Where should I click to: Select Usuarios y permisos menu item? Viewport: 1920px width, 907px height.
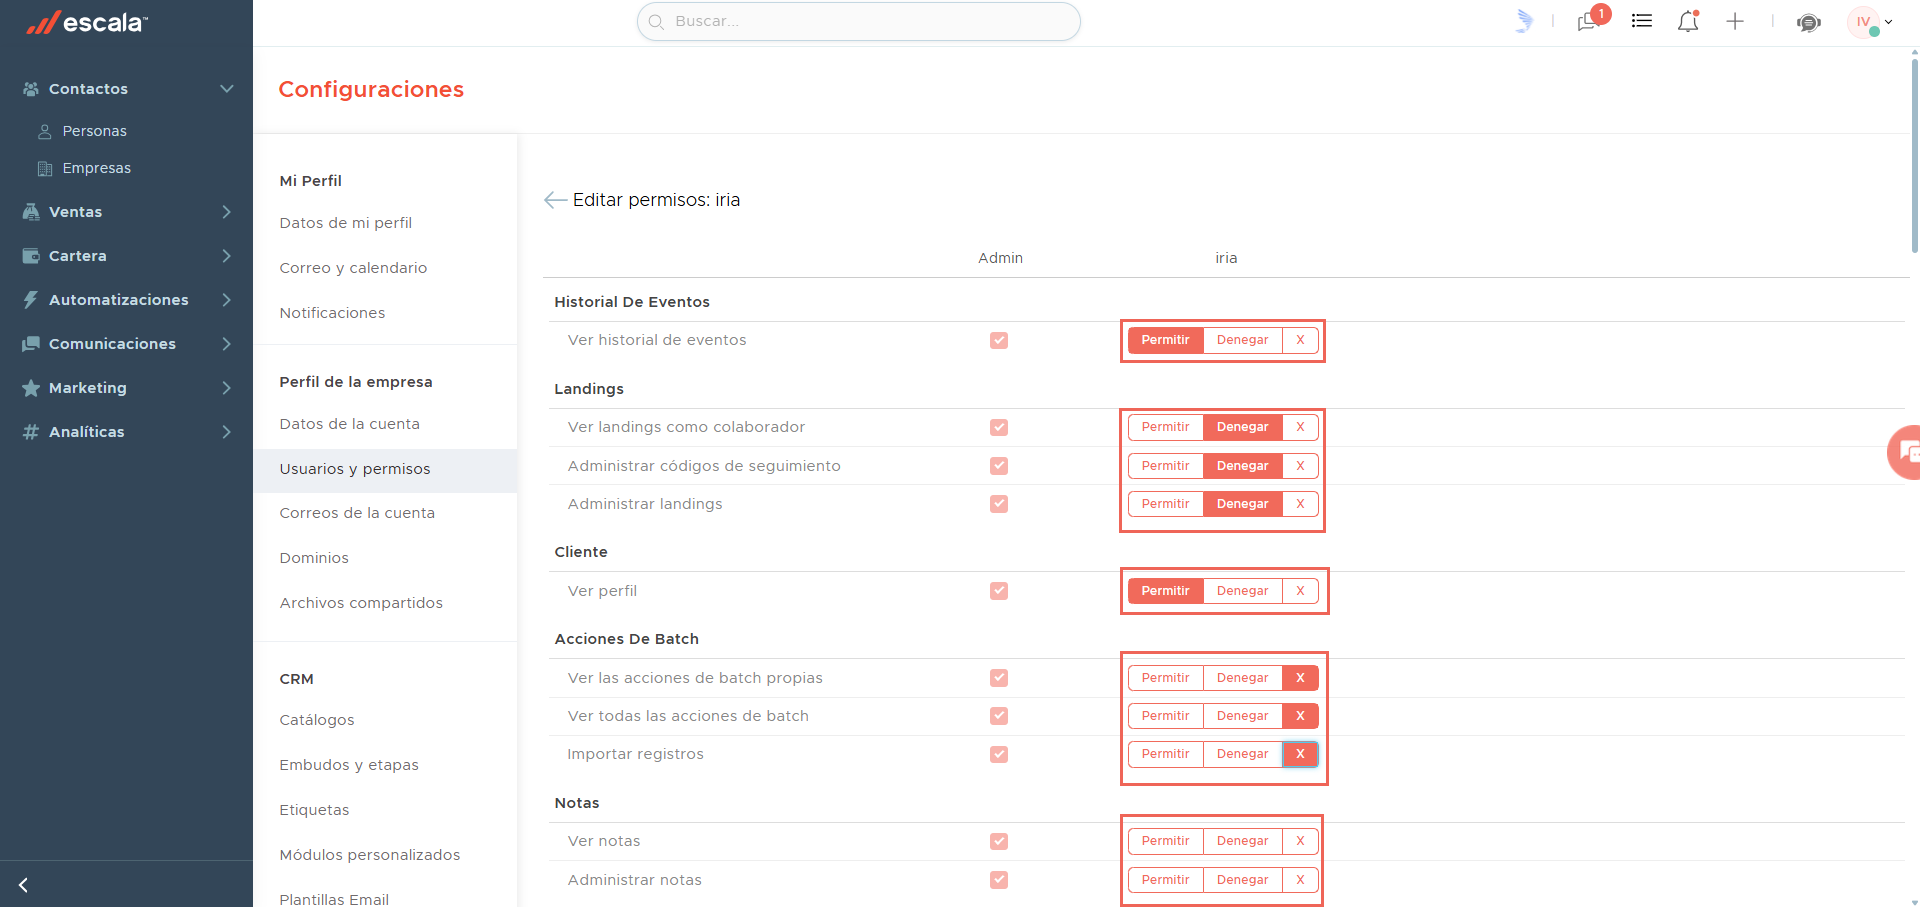385,470
